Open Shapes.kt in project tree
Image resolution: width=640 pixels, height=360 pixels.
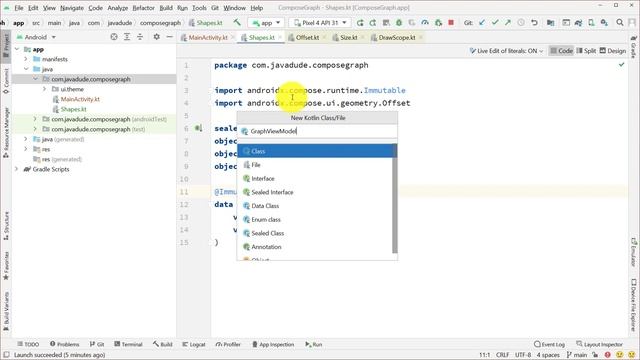click(x=73, y=109)
